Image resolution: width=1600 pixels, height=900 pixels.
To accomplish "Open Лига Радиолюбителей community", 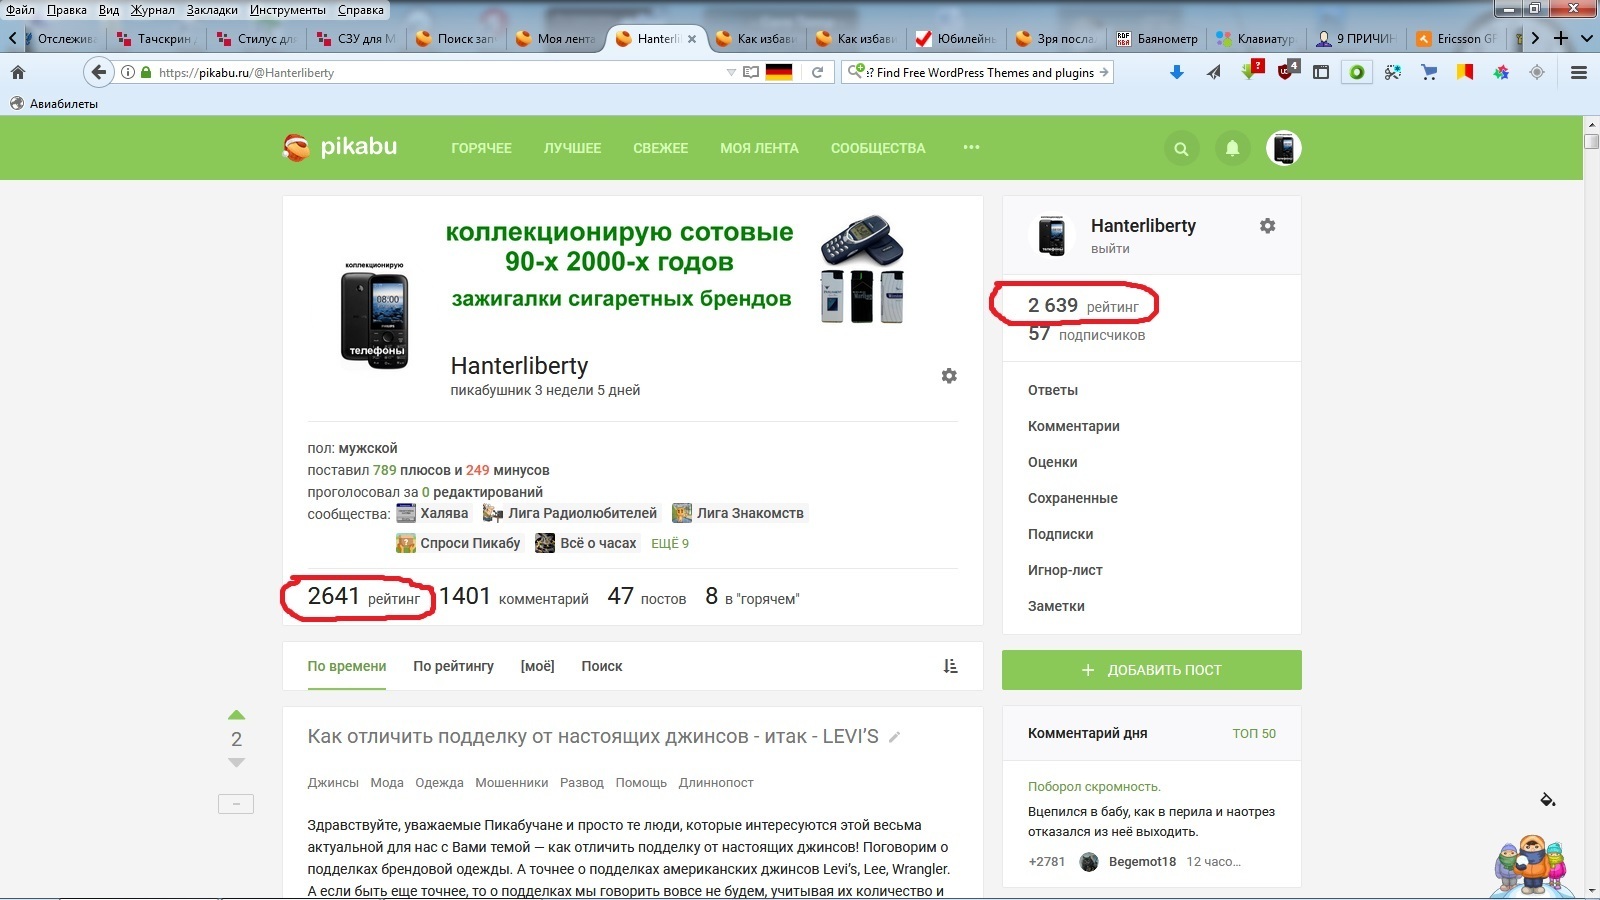I will pyautogui.click(x=570, y=513).
